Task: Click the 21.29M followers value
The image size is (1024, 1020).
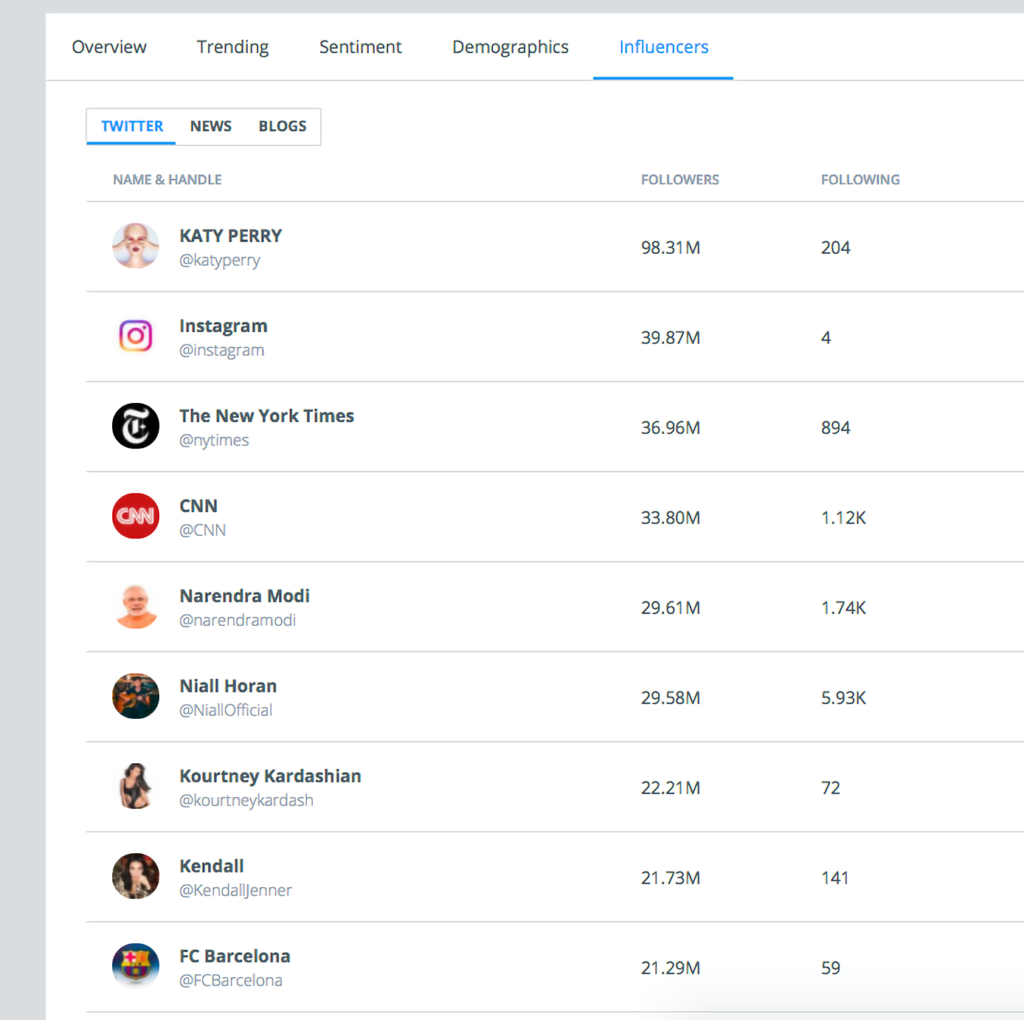Action: (x=670, y=969)
